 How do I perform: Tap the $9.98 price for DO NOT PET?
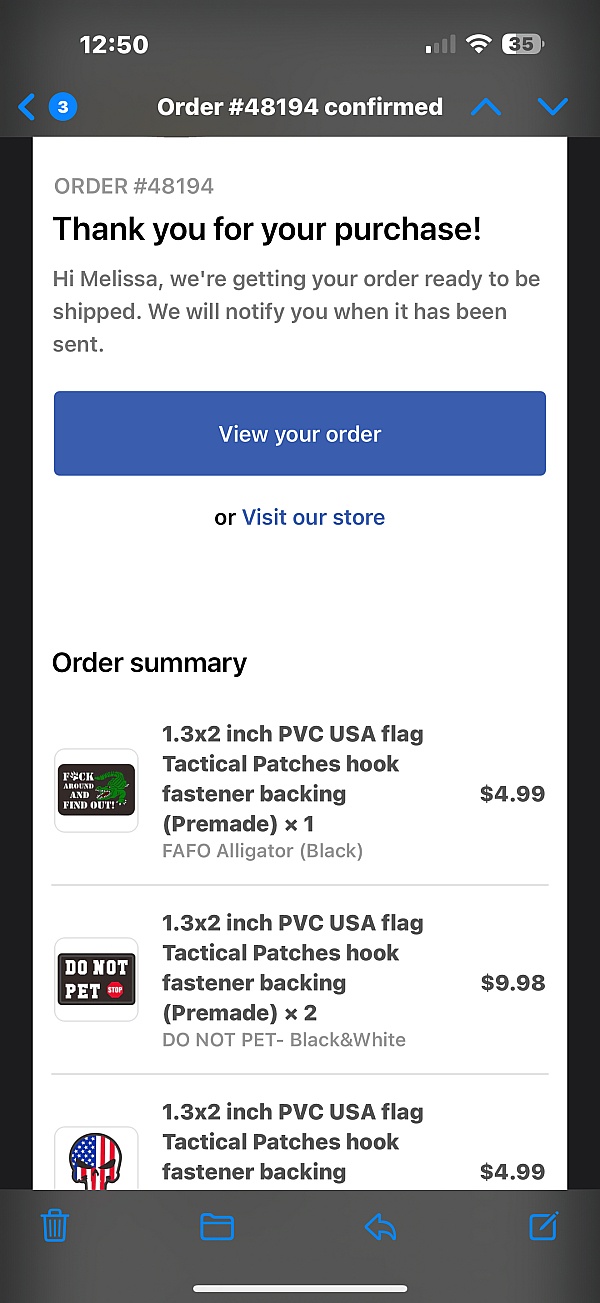click(513, 983)
